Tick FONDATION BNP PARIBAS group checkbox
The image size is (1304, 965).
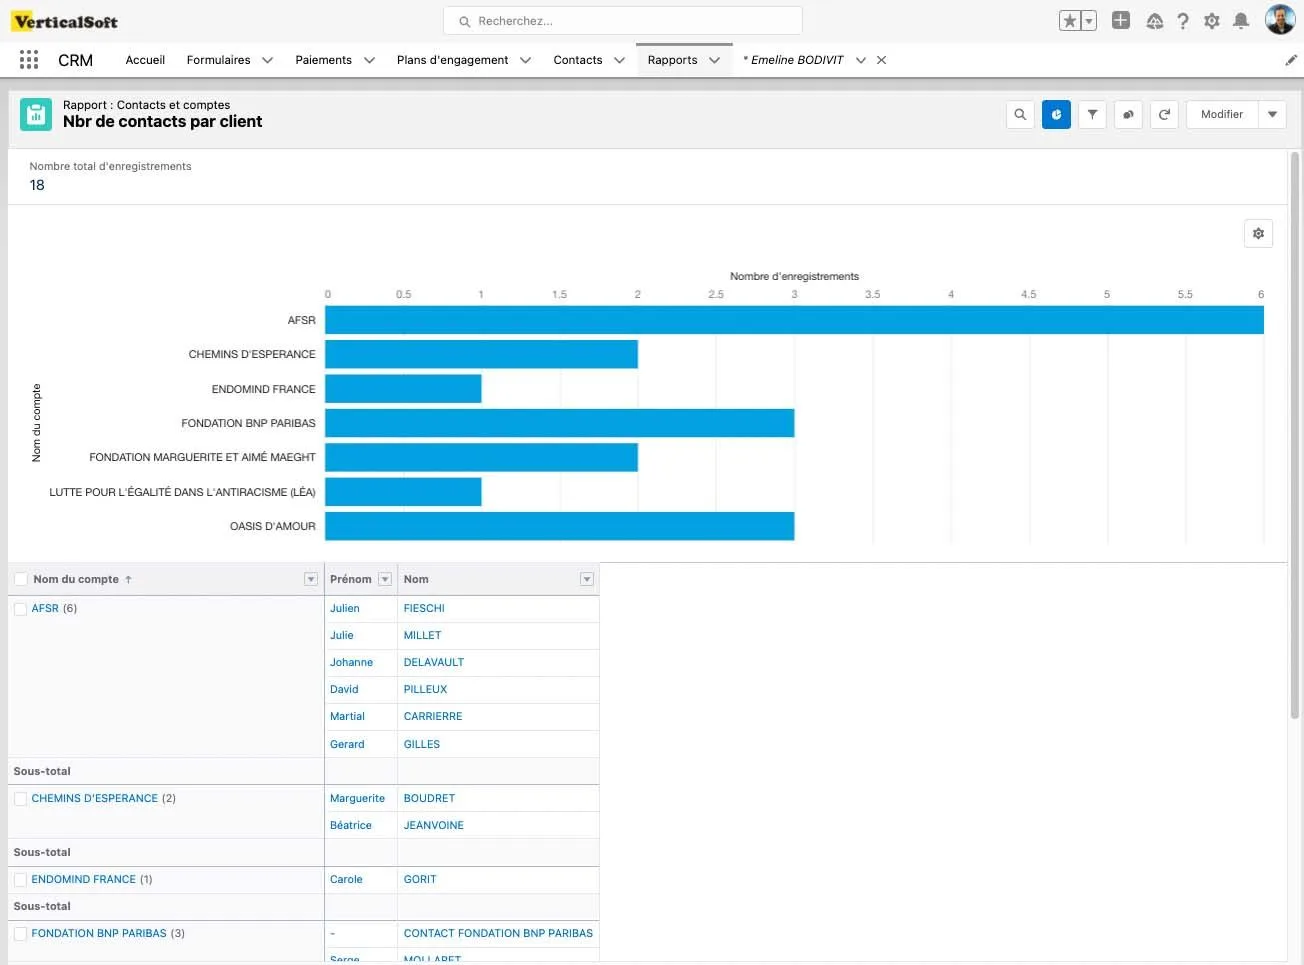pyautogui.click(x=20, y=933)
